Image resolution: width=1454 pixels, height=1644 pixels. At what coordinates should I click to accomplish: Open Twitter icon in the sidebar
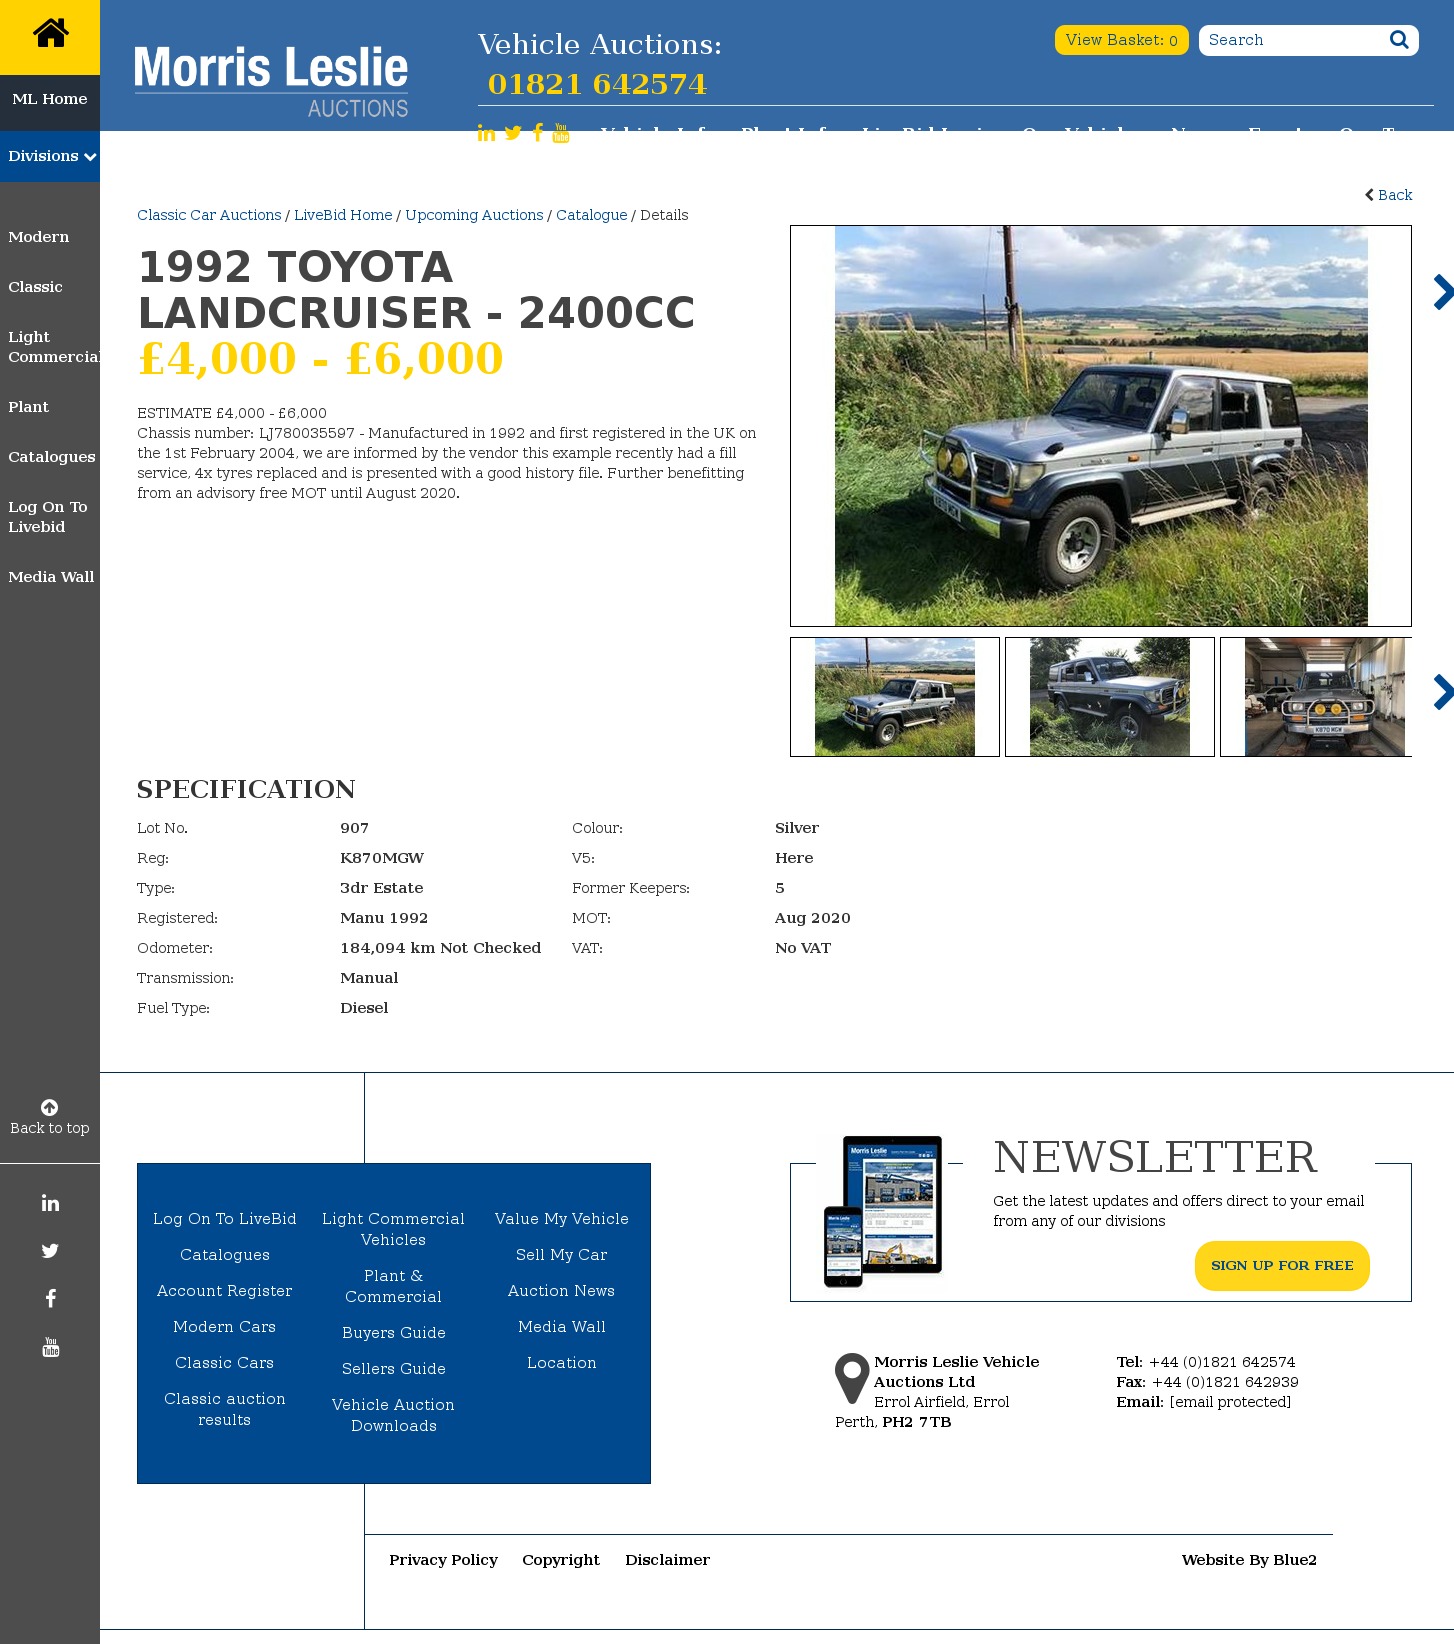coord(50,1251)
